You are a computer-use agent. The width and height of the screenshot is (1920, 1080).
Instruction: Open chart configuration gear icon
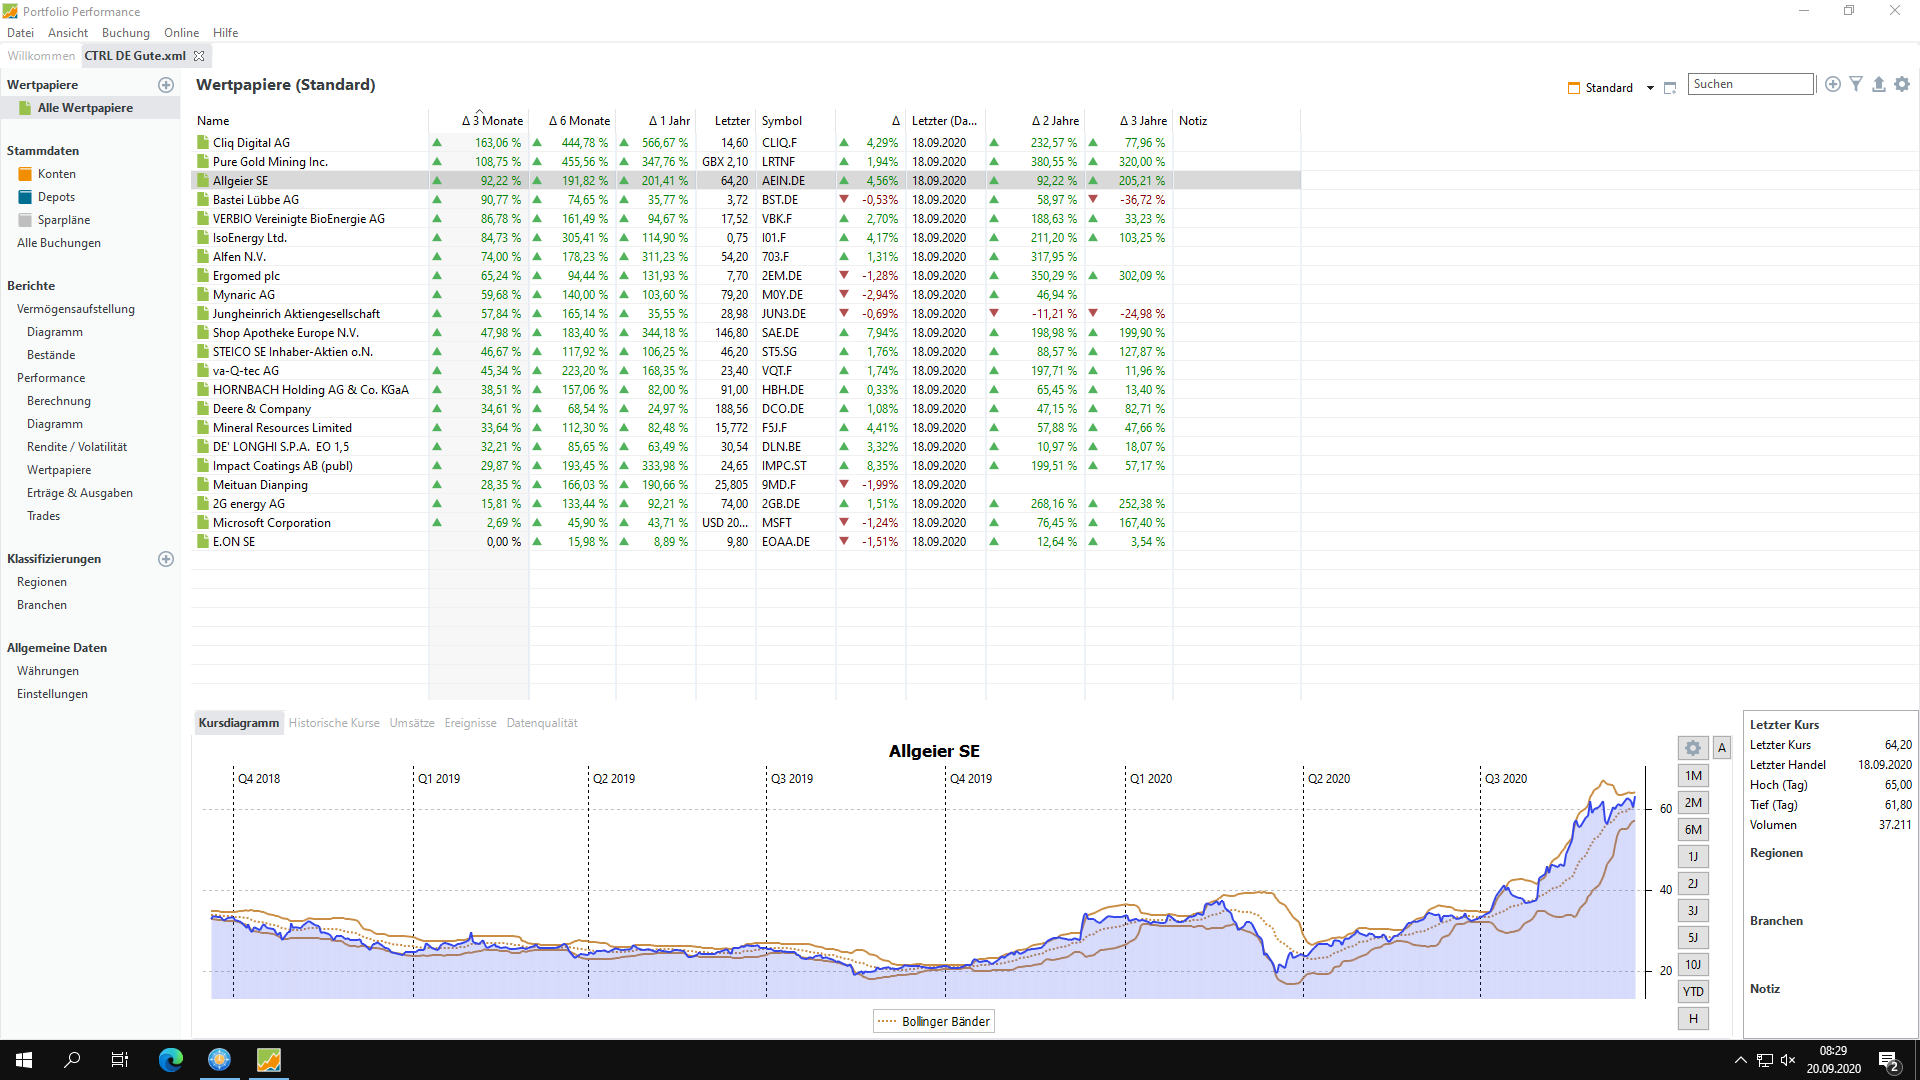point(1693,748)
